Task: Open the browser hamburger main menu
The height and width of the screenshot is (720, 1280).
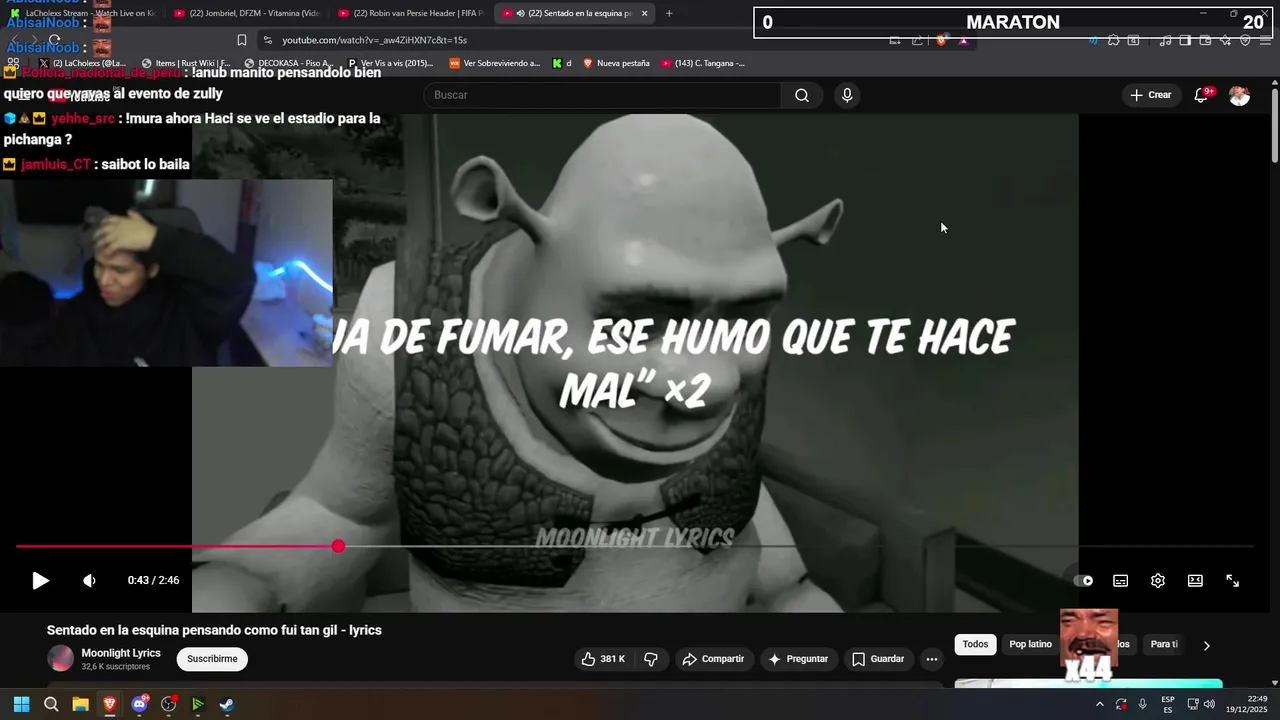Action: 1265,40
